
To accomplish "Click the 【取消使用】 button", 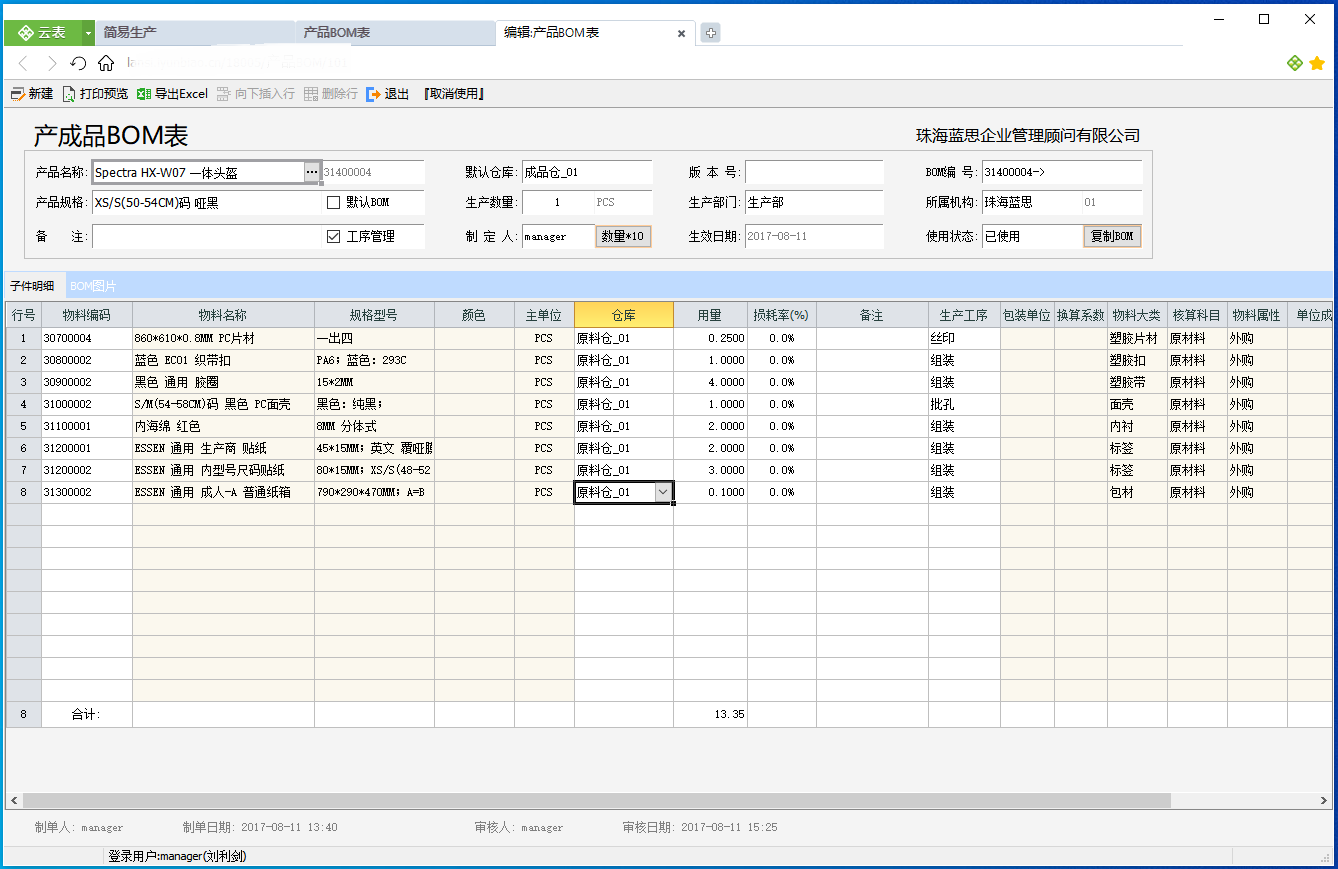I will click(454, 94).
